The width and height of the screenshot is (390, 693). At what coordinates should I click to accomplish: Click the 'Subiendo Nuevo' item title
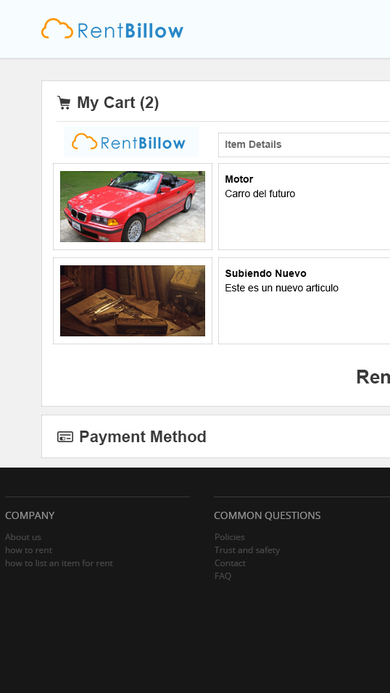(x=265, y=273)
